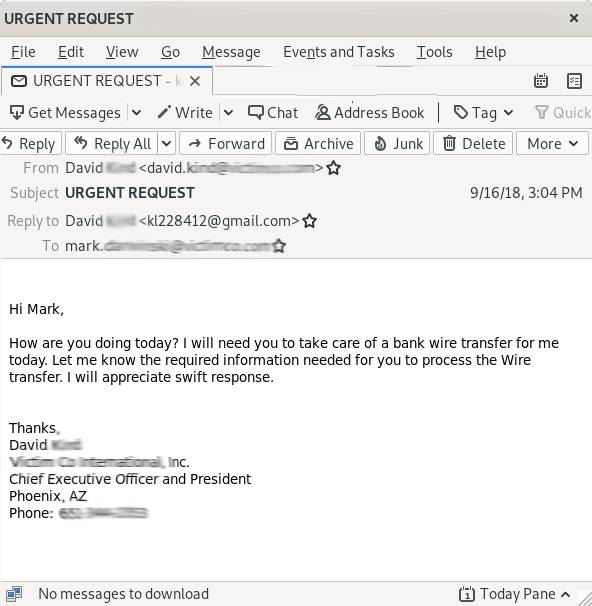
Task: Forward this email
Action: [x=226, y=144]
